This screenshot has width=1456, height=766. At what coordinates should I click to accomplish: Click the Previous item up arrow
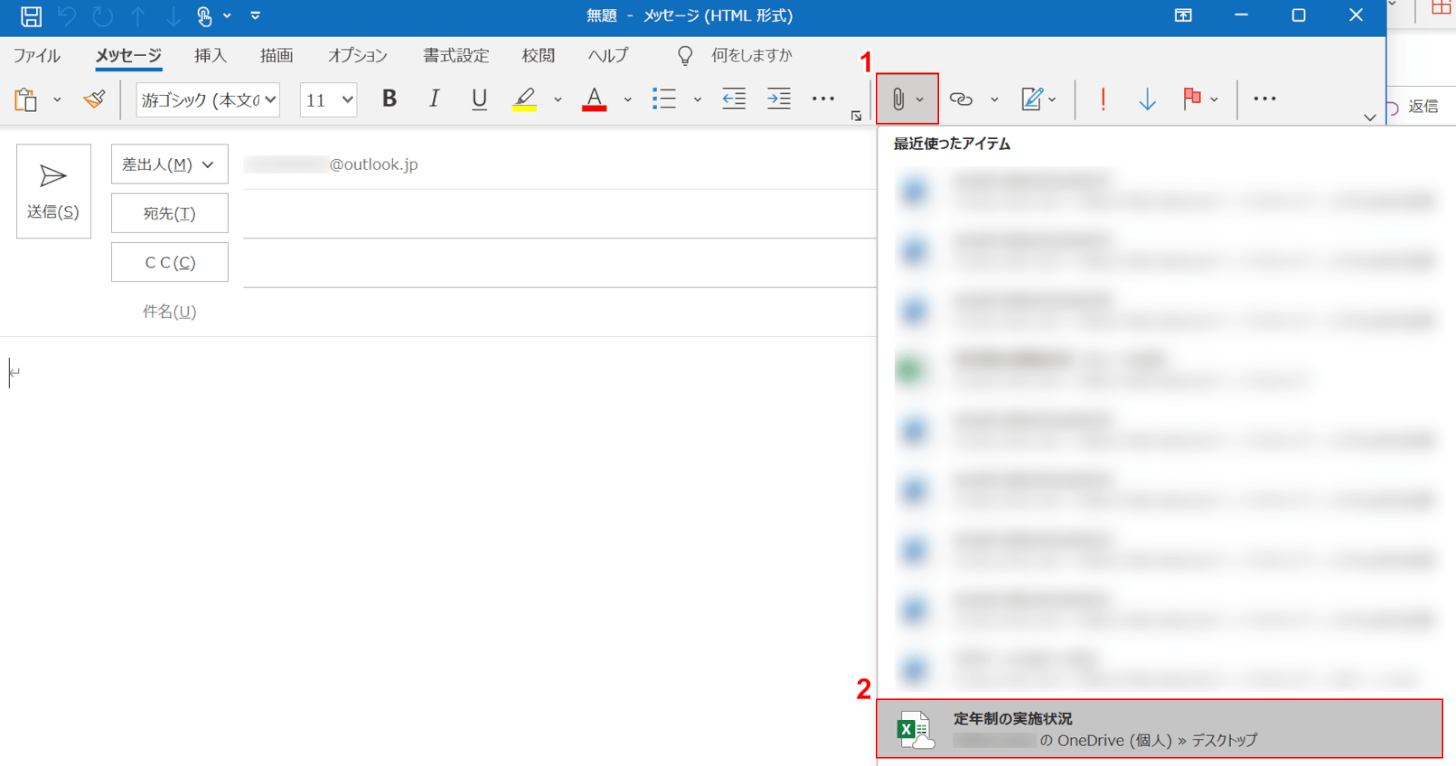138,15
